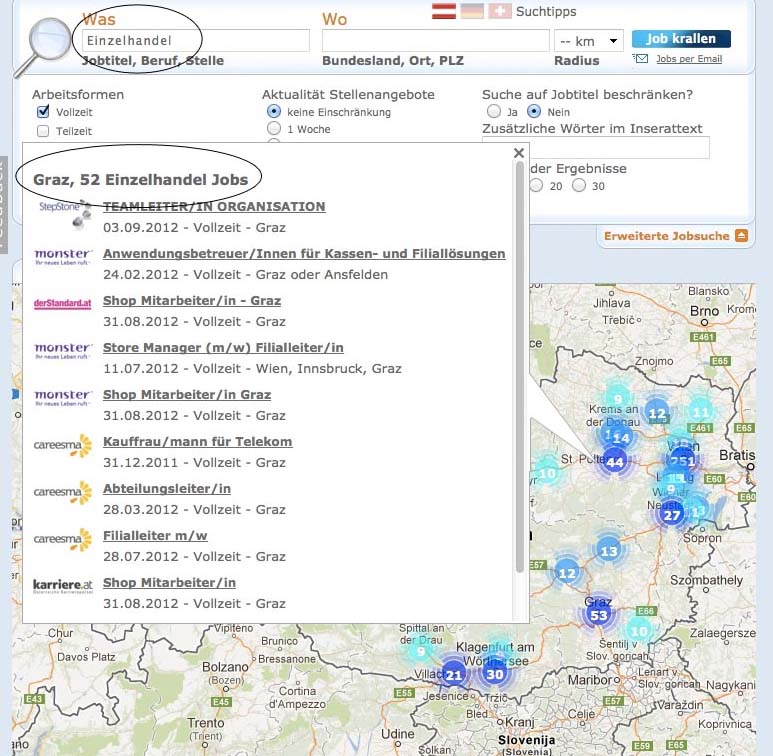Click the Klagenfurt cluster marker showing 30
Image resolution: width=773 pixels, height=756 pixels.
click(x=494, y=673)
